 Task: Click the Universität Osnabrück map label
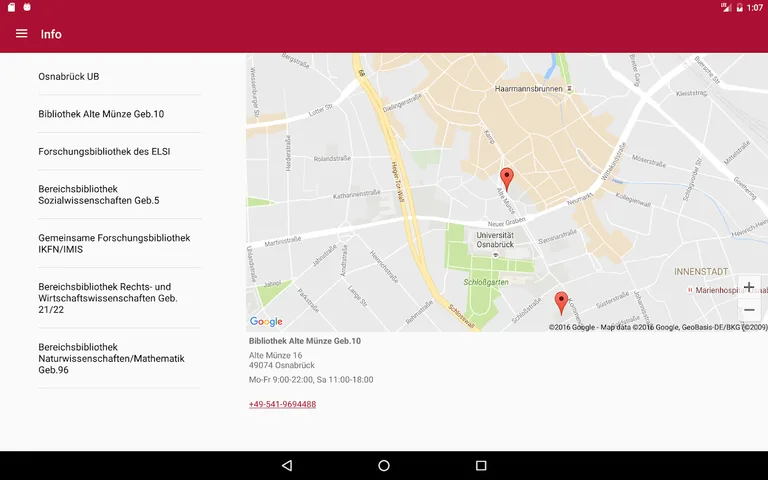[x=495, y=240]
